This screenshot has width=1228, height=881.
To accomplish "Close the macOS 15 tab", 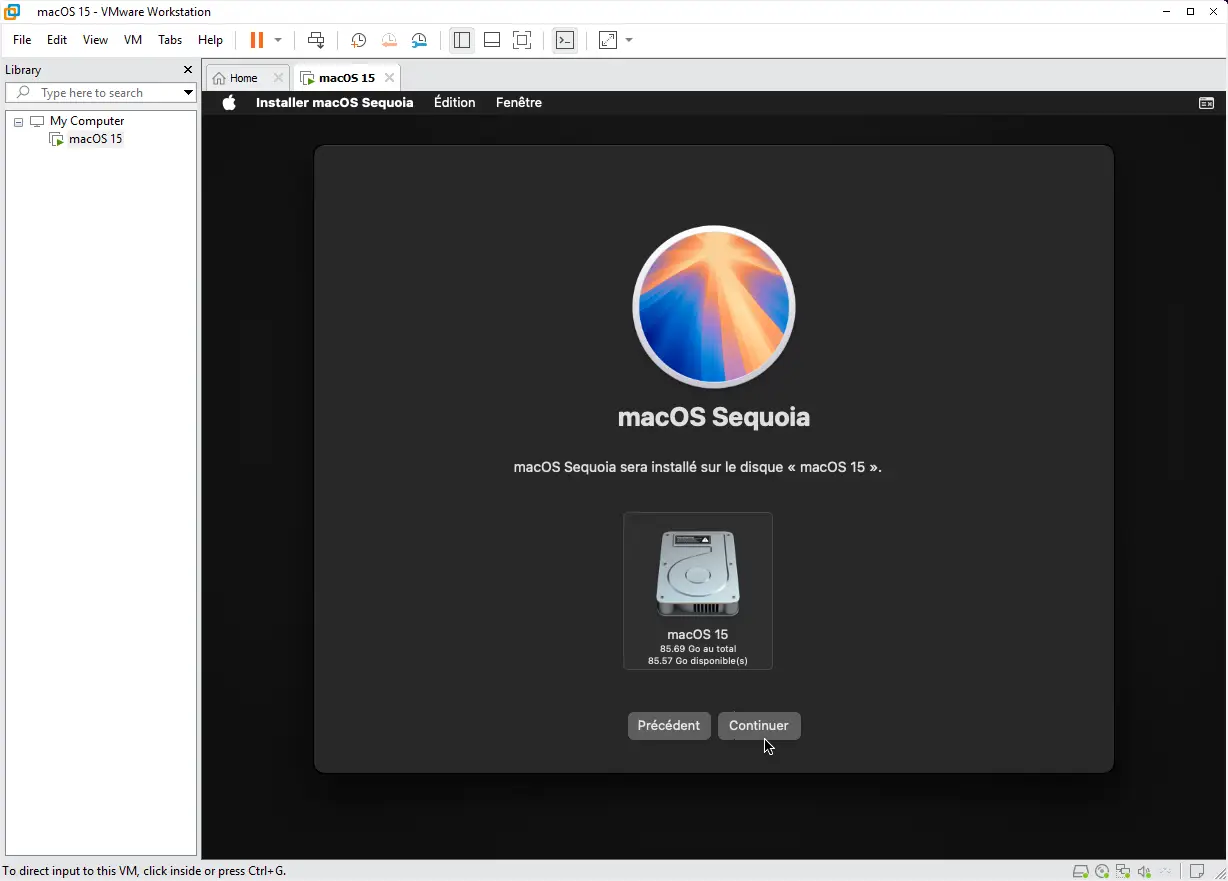I will tap(389, 78).
